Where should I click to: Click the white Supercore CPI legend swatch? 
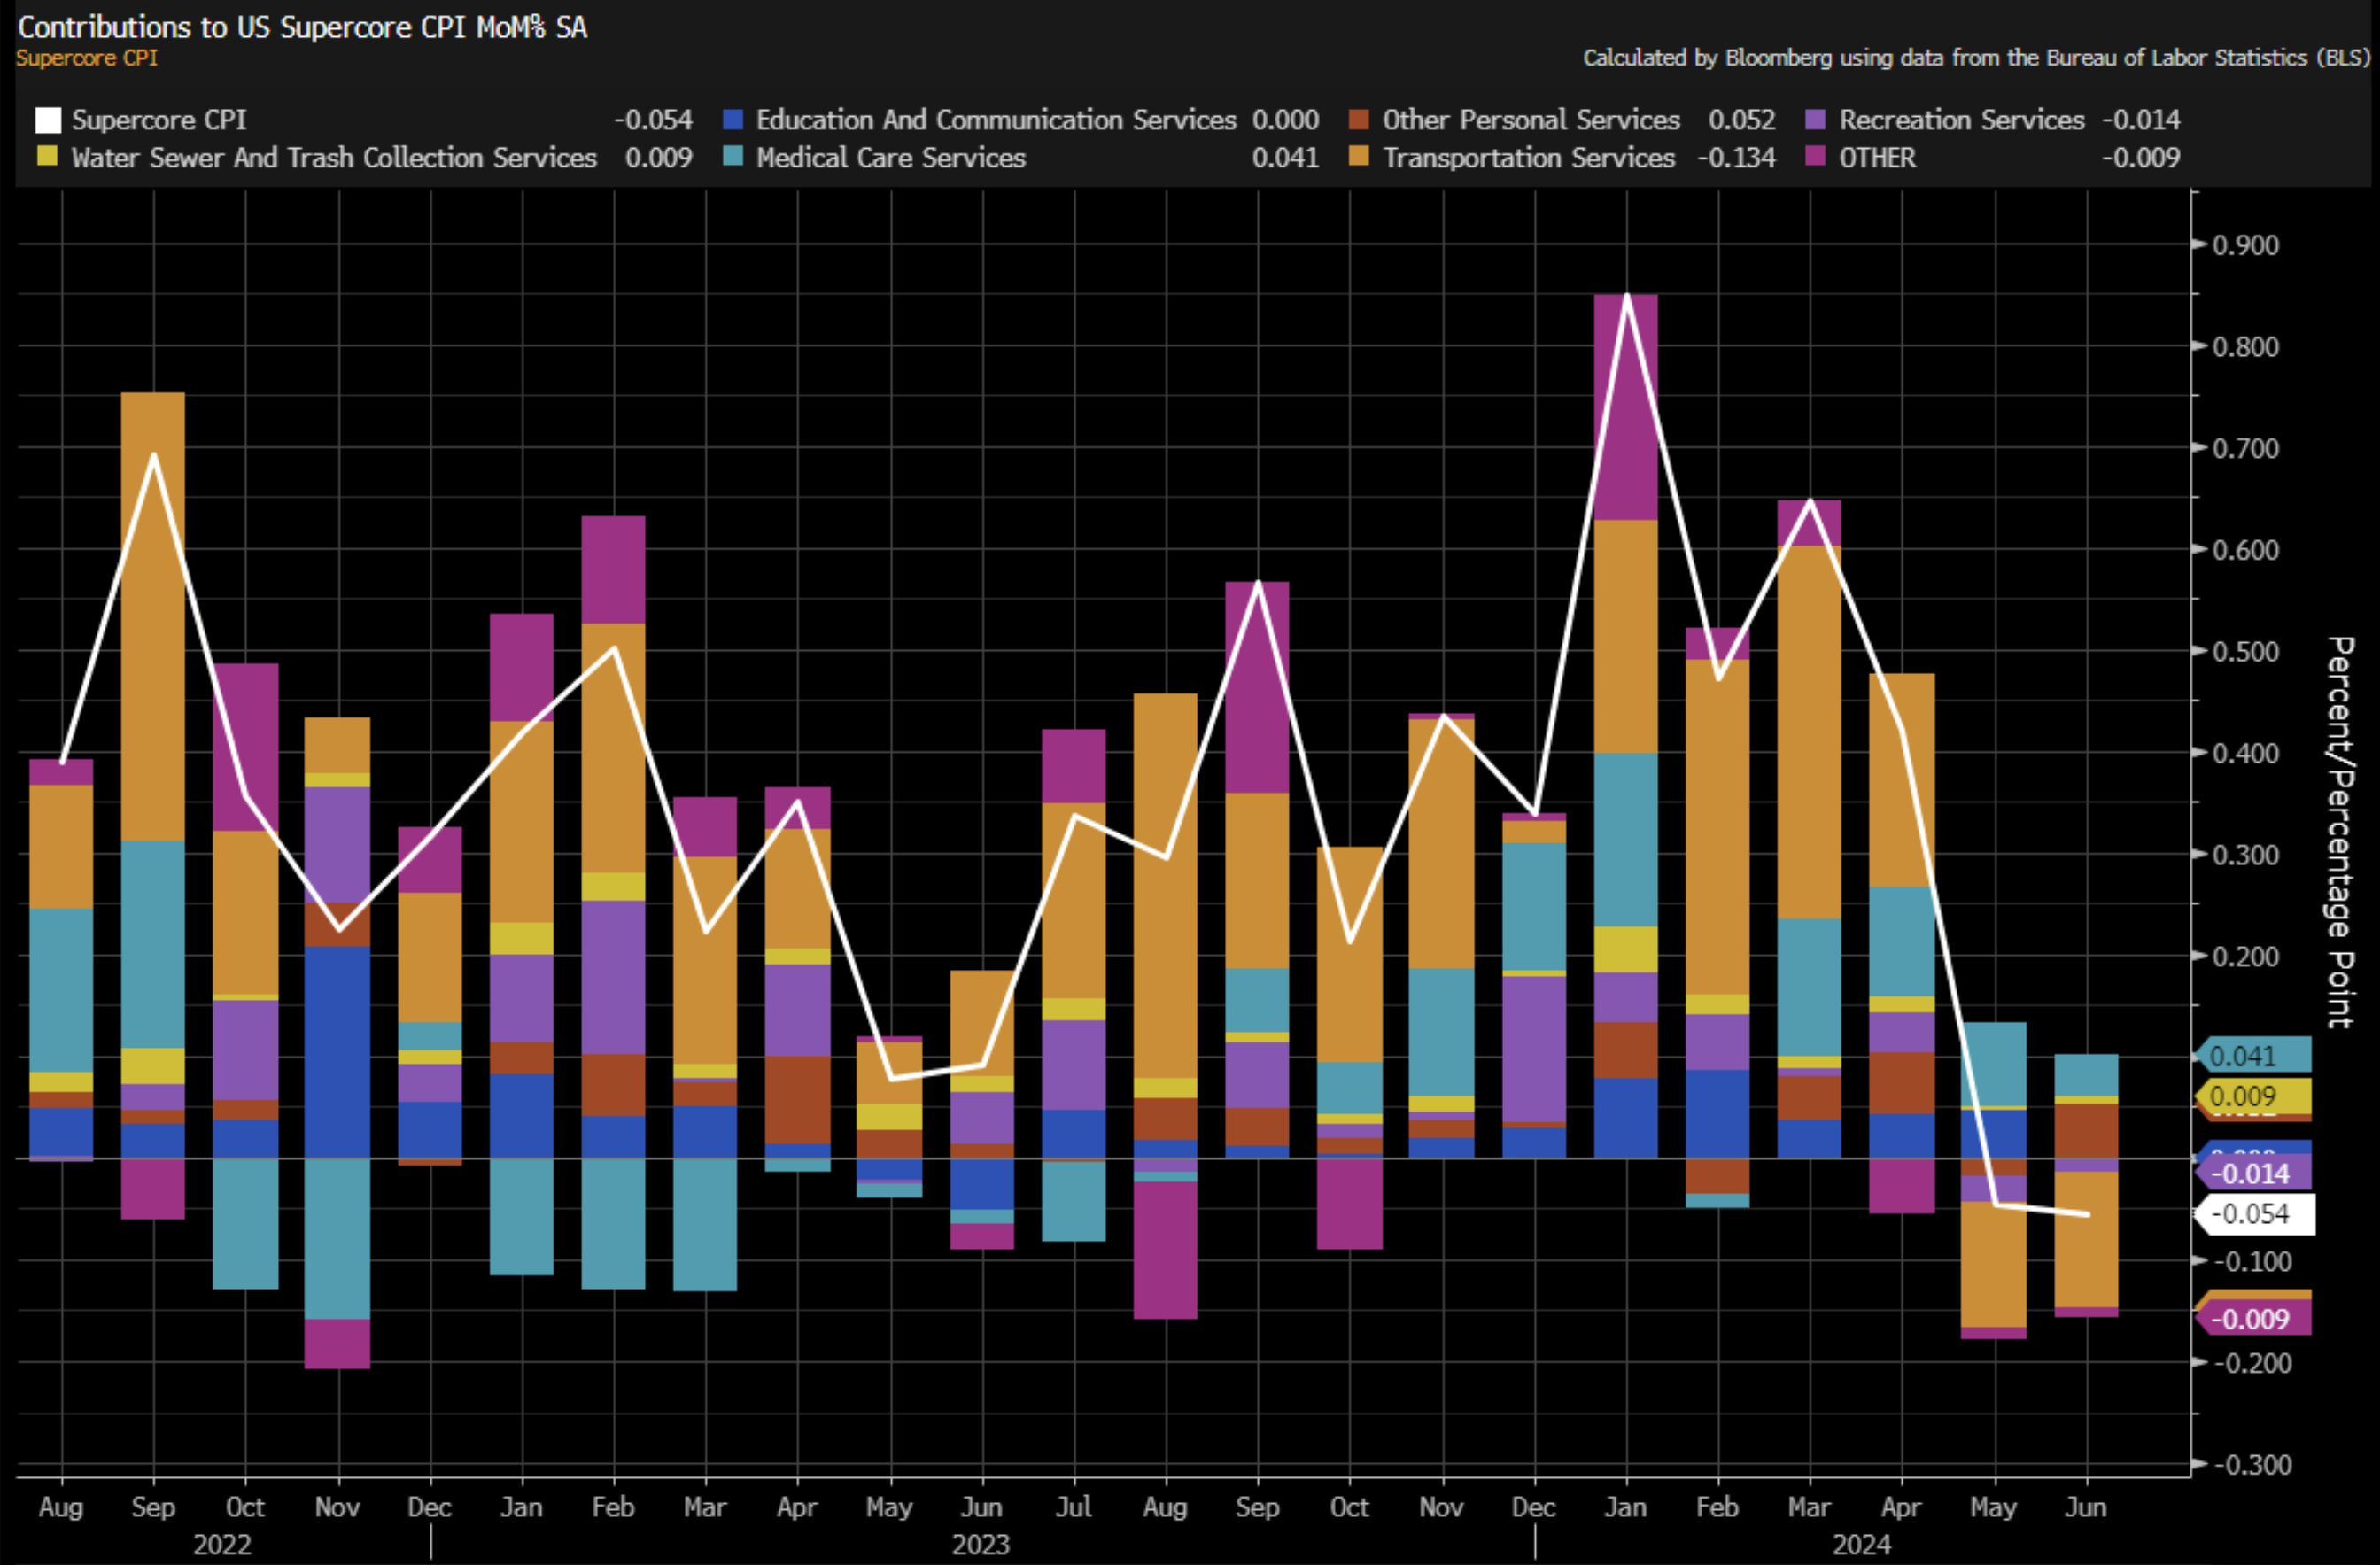click(47, 120)
